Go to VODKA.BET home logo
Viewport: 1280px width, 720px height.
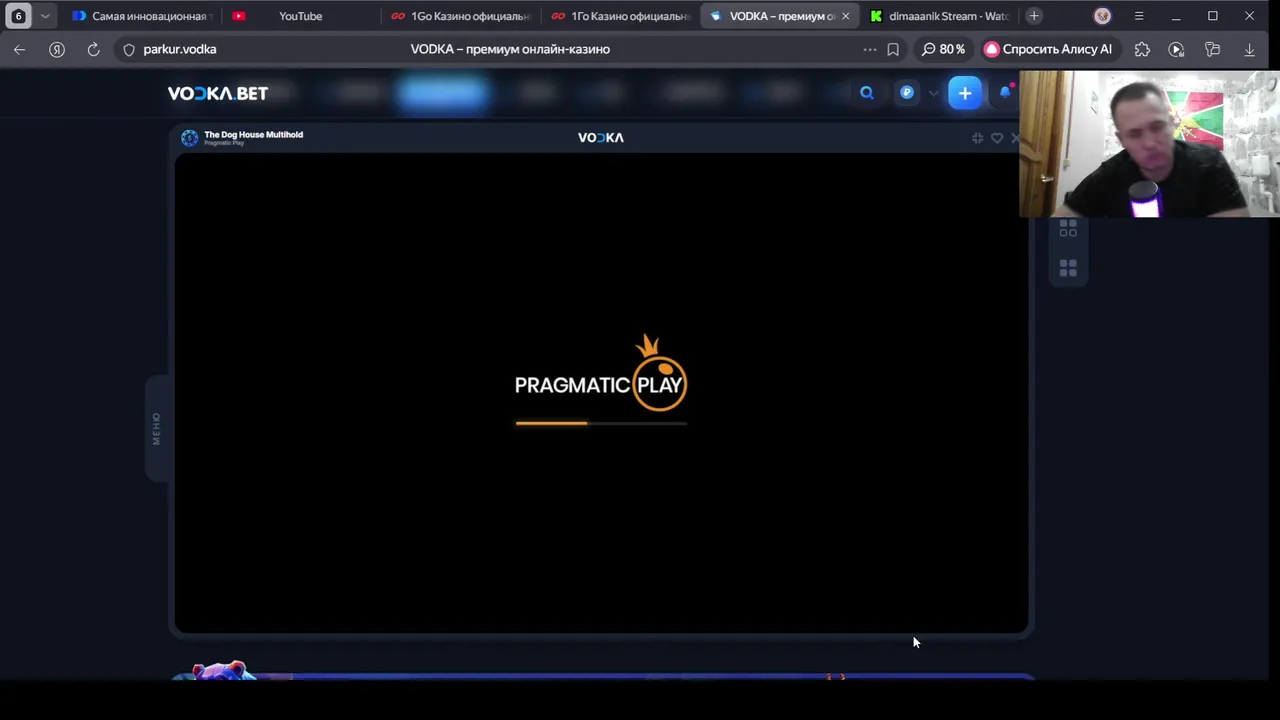(218, 93)
